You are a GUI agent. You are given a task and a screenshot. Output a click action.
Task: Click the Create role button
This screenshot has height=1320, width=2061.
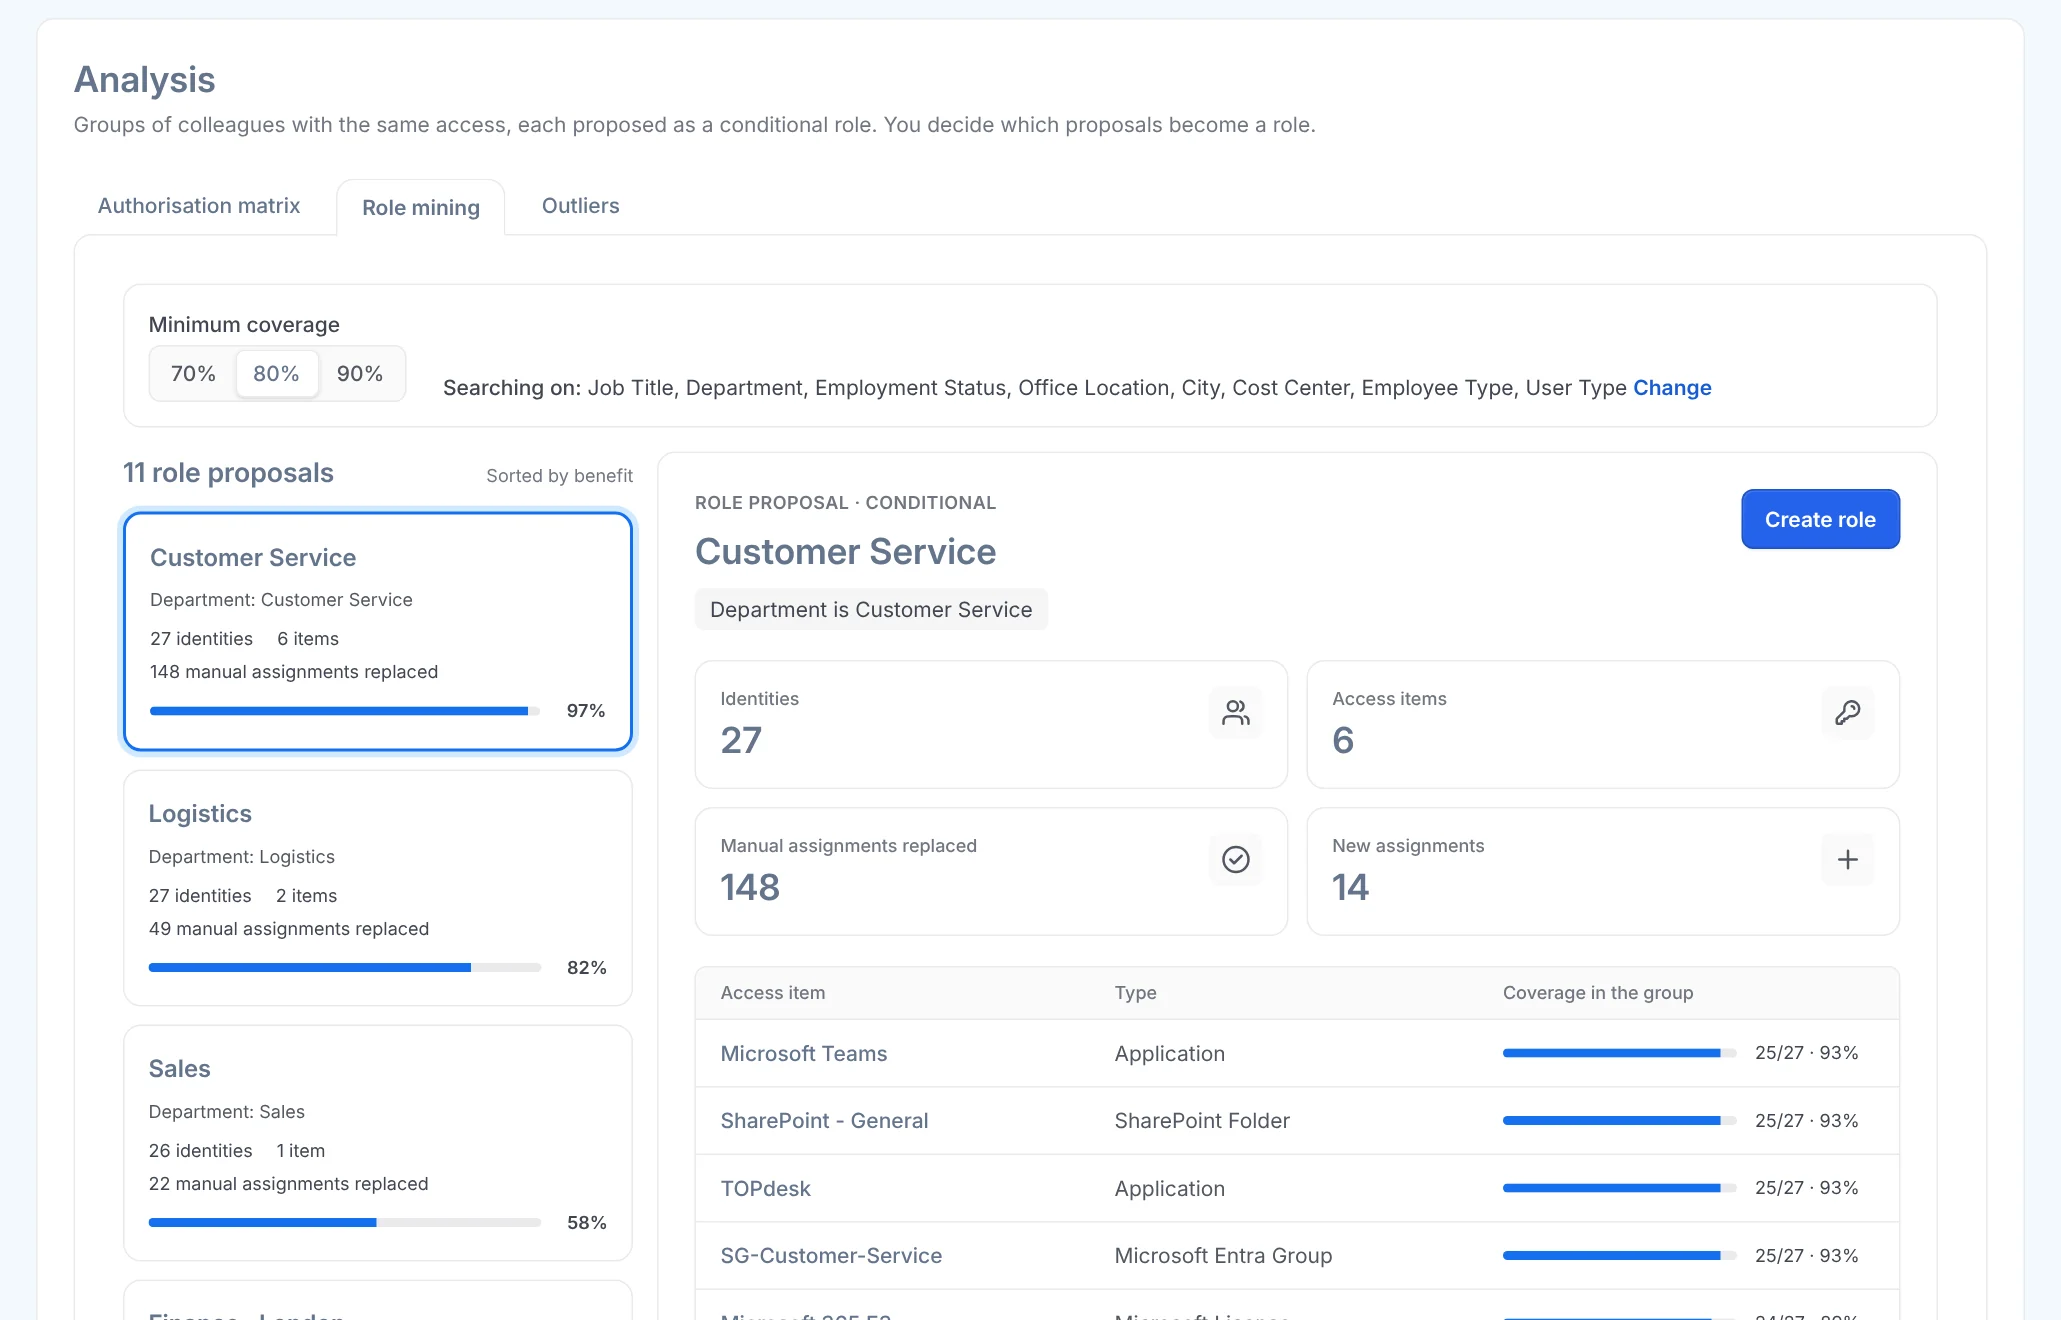pos(1820,519)
